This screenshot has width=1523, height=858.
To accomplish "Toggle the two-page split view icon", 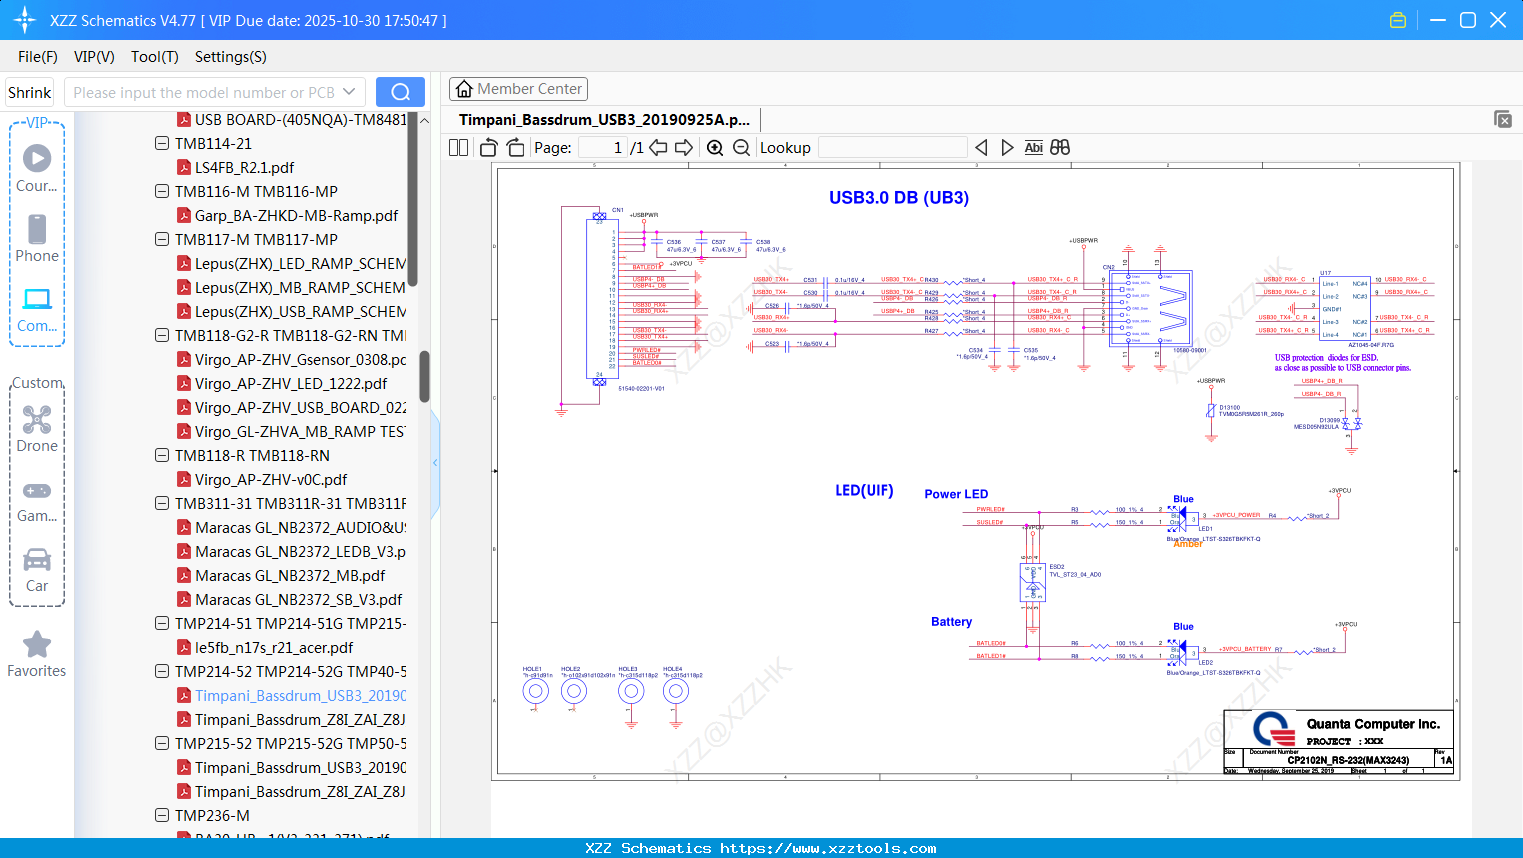I will point(458,148).
